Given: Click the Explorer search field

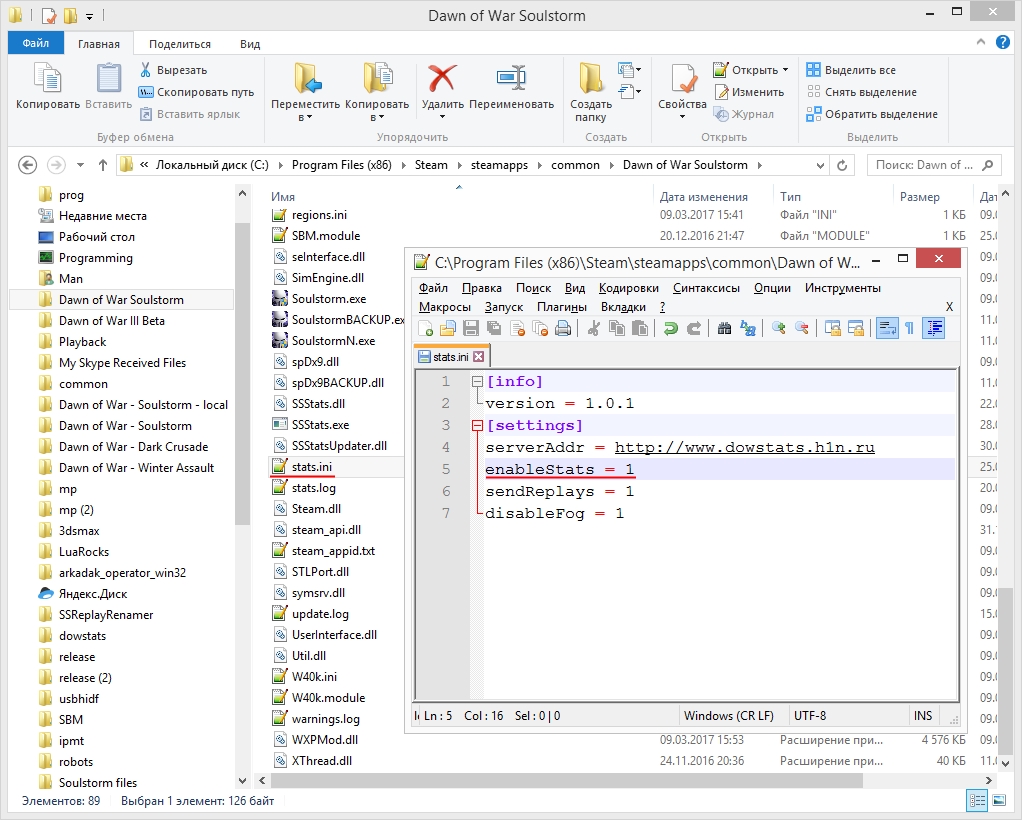Looking at the screenshot, I should [934, 165].
